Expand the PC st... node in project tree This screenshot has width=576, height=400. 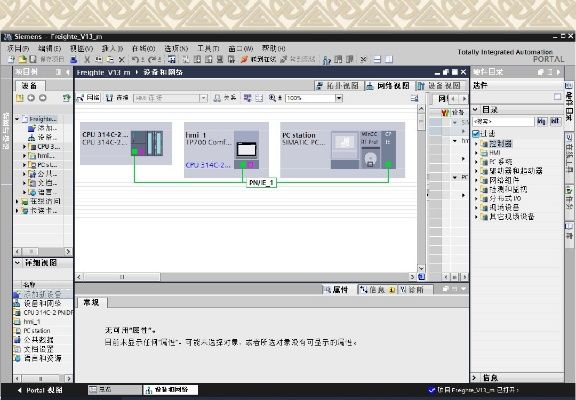[24, 165]
